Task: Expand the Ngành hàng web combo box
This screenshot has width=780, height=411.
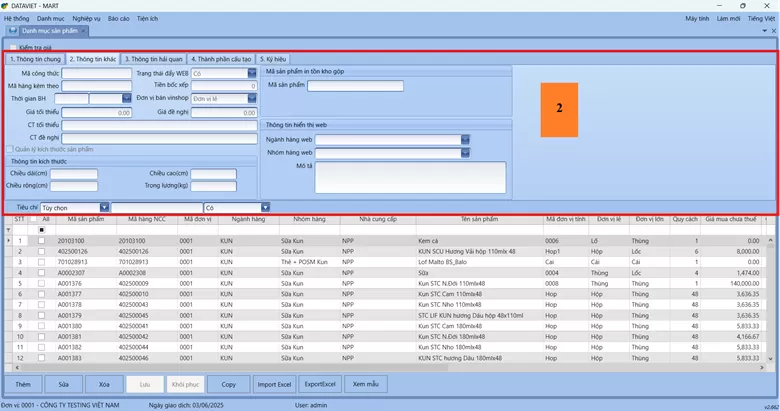Action: point(465,140)
